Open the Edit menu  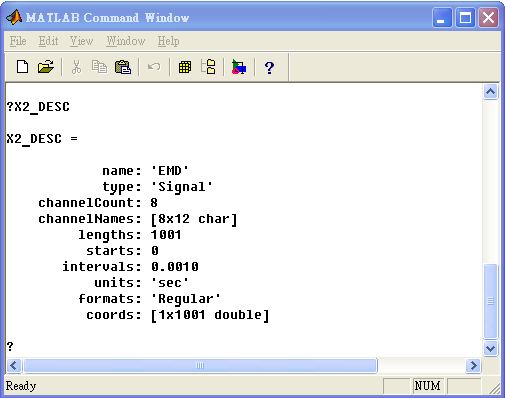click(48, 41)
